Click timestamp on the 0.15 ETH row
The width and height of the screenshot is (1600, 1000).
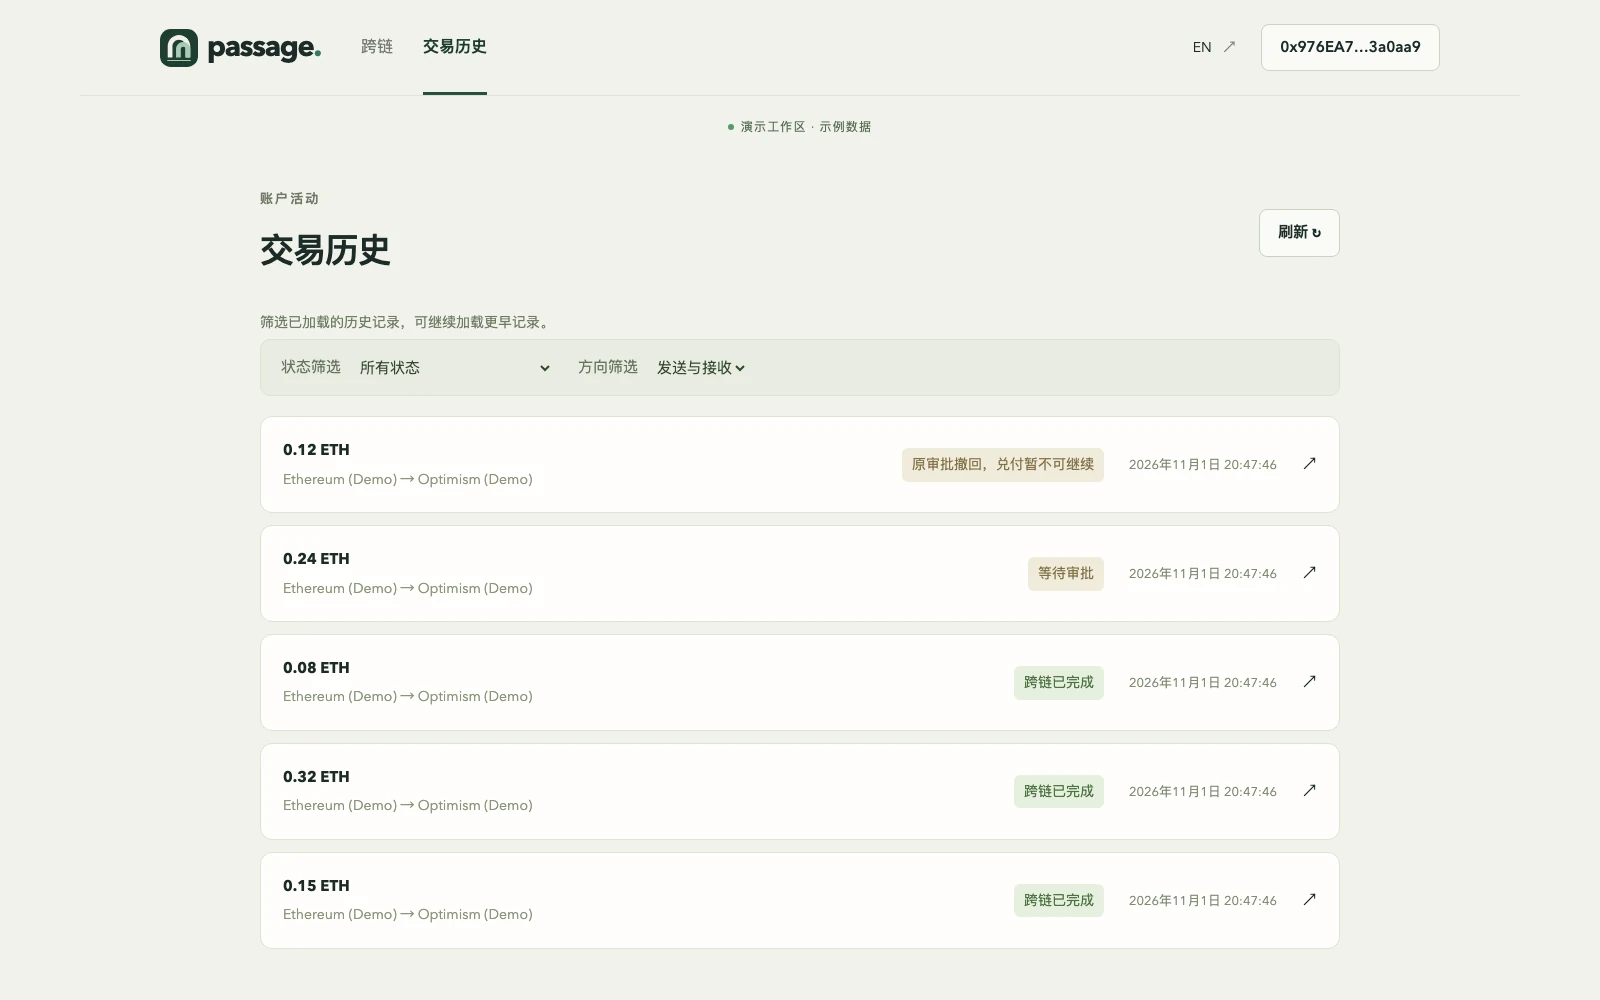point(1203,901)
